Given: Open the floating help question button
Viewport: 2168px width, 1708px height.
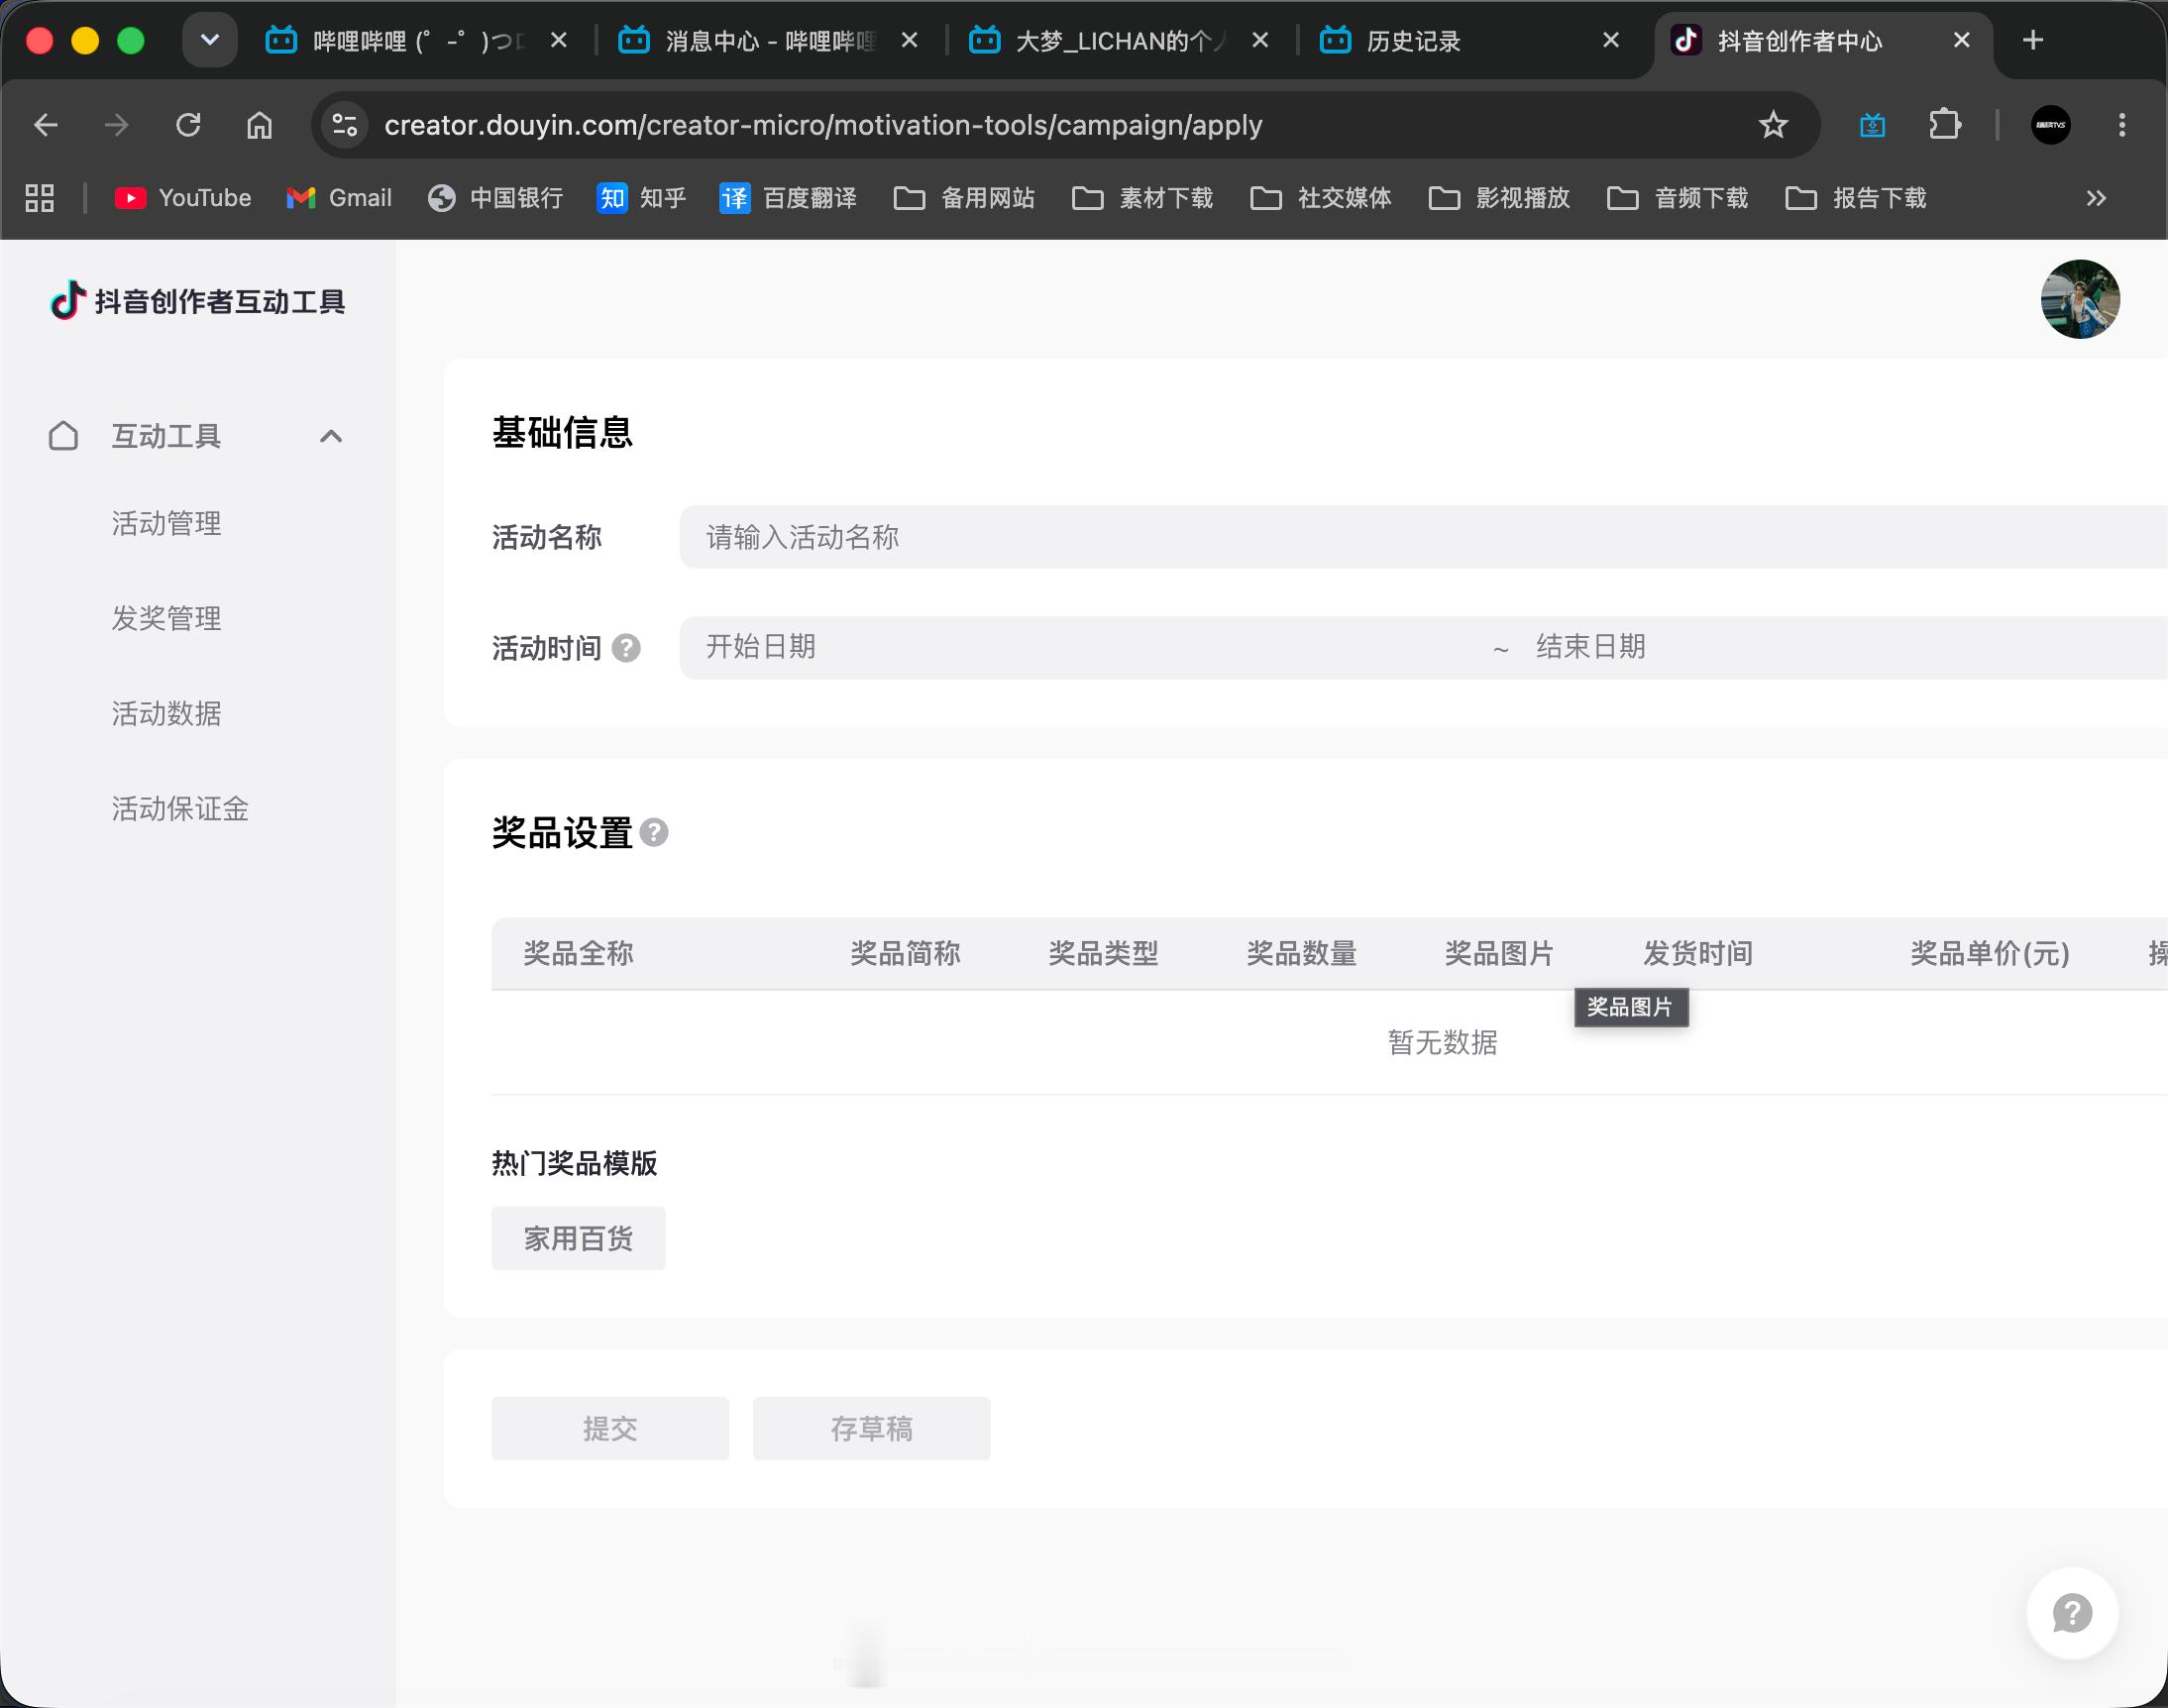Looking at the screenshot, I should click(x=2072, y=1613).
